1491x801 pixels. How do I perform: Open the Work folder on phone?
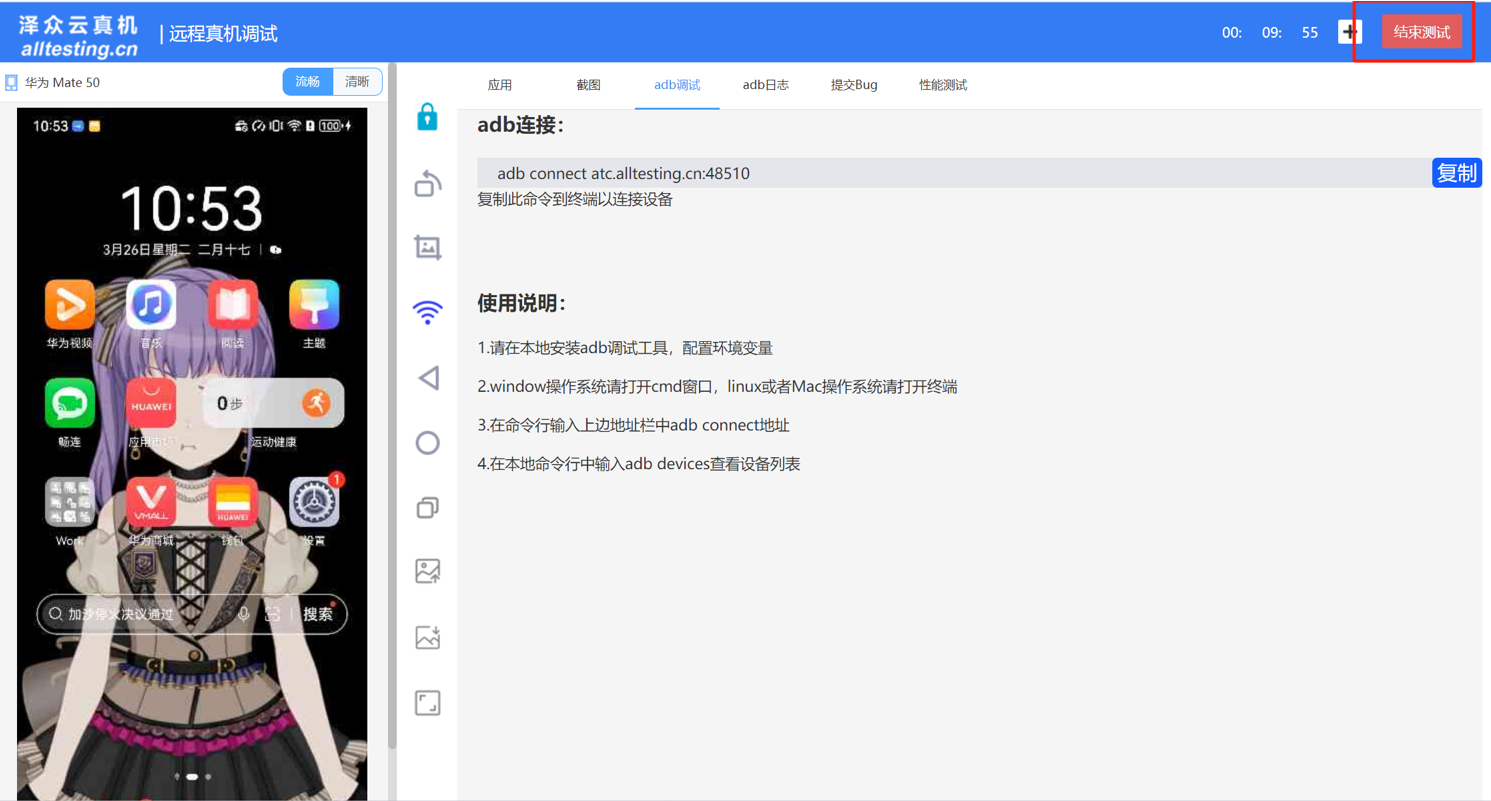[70, 502]
